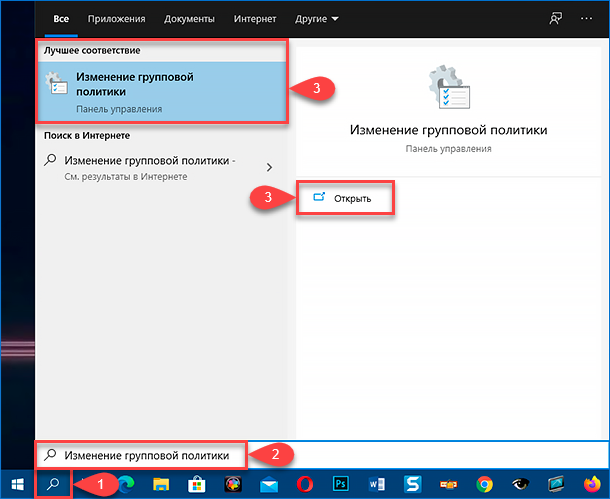This screenshot has width=610, height=499.
Task: Open the Snagit S icon in taskbar
Action: click(412, 484)
